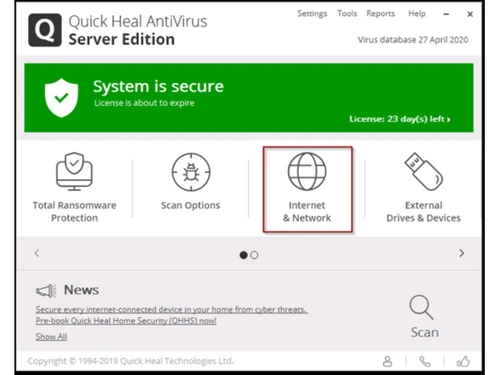Open External Drives & Devices USB icon
This screenshot has height=375, width=500.
424,171
